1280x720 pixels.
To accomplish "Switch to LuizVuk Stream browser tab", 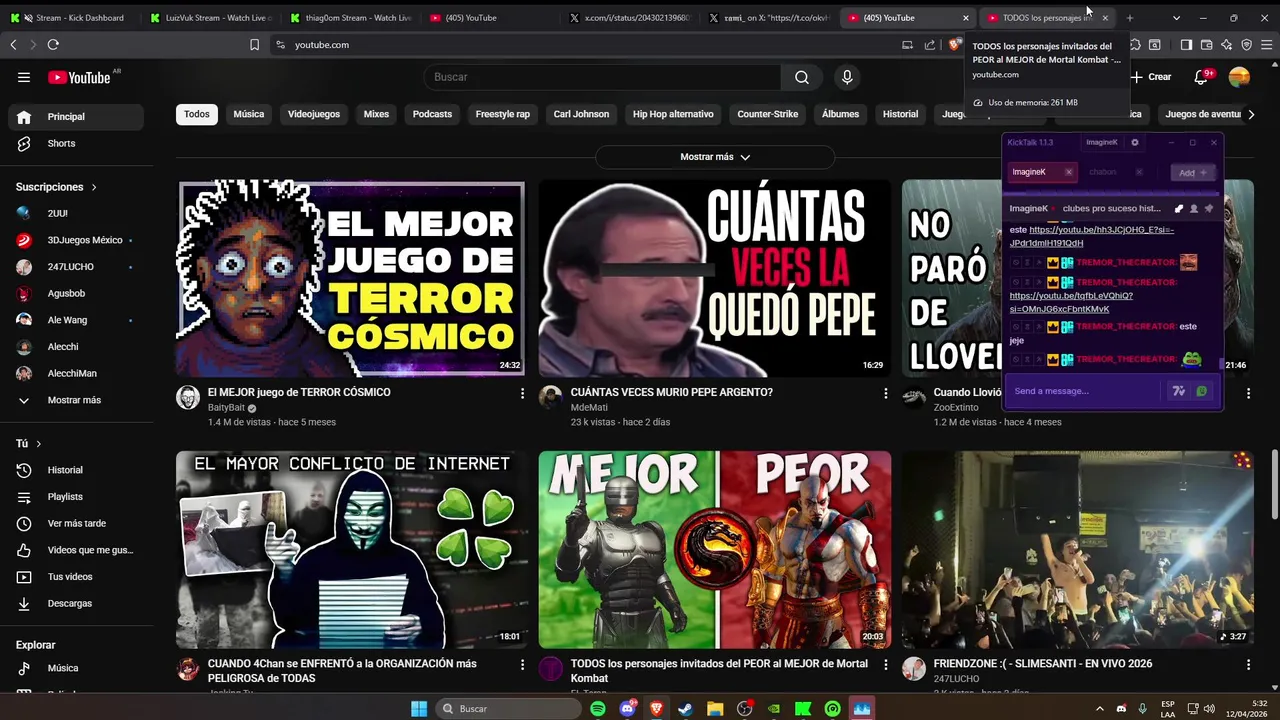I will pyautogui.click(x=210, y=18).
